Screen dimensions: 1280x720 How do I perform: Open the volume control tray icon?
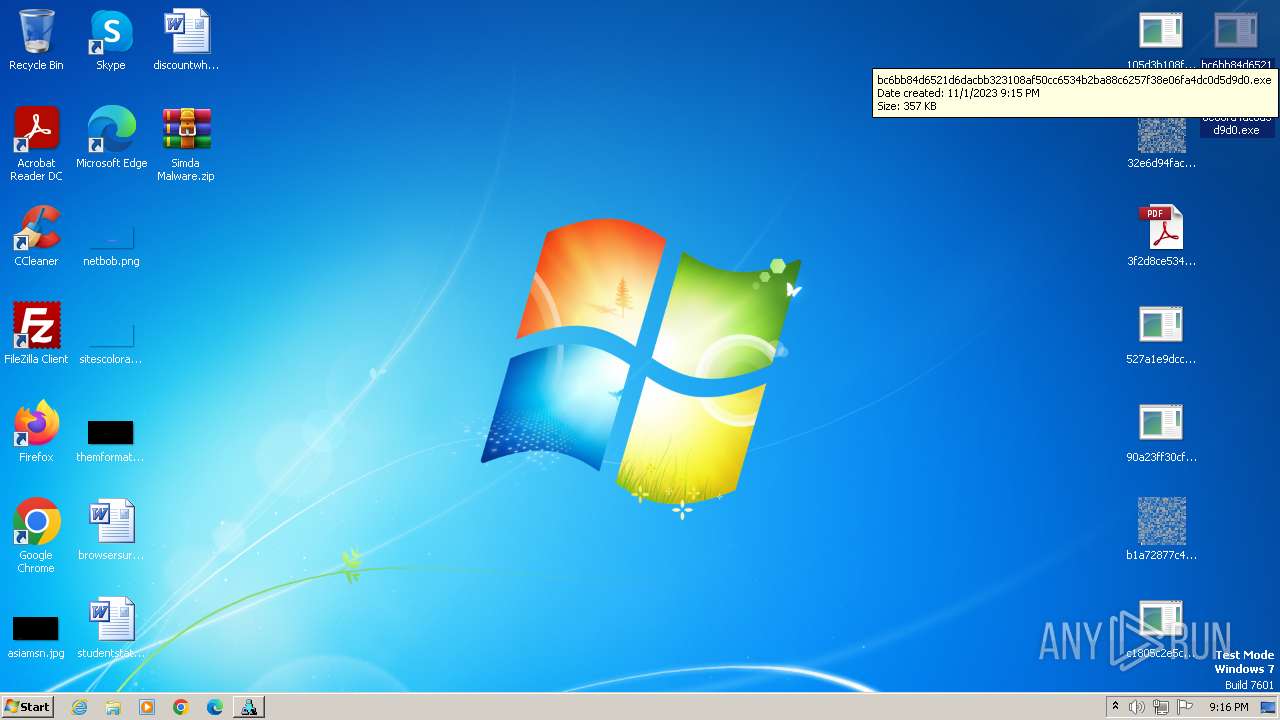pos(1137,707)
